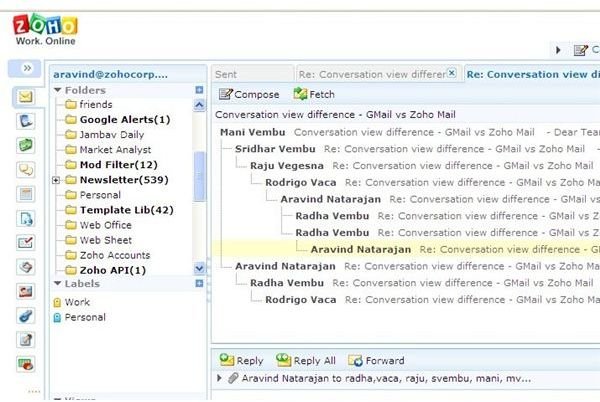Viewport: 600px width, 402px height.
Task: Click the aravind@zohocorp account header
Action: [111, 74]
